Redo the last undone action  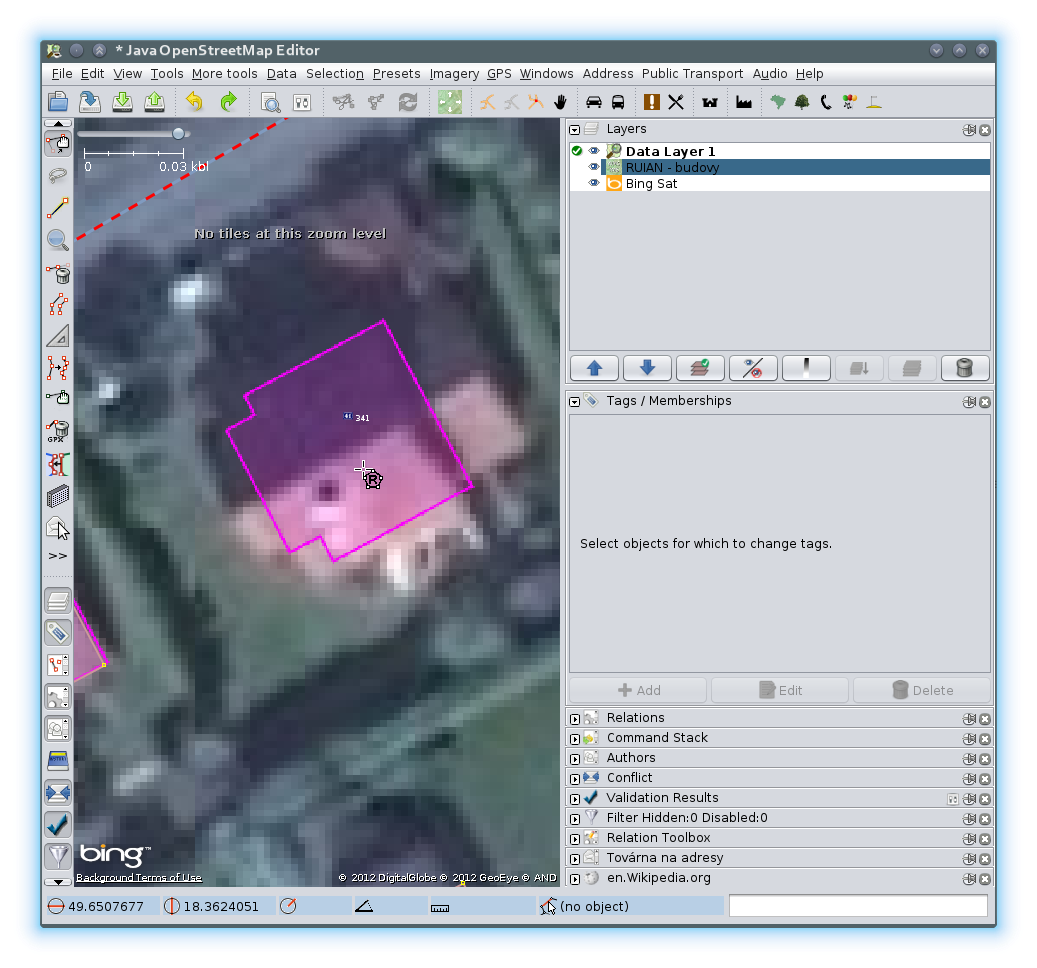pos(228,102)
